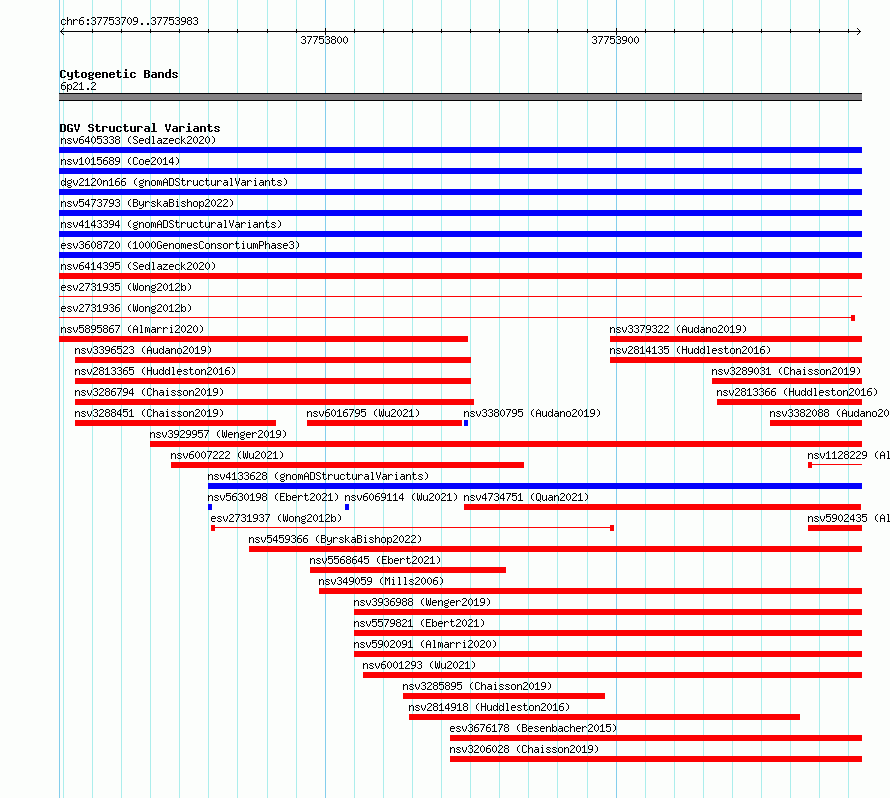890x798 pixels.
Task: Open nsv1128229 variant label
Action: coord(848,455)
